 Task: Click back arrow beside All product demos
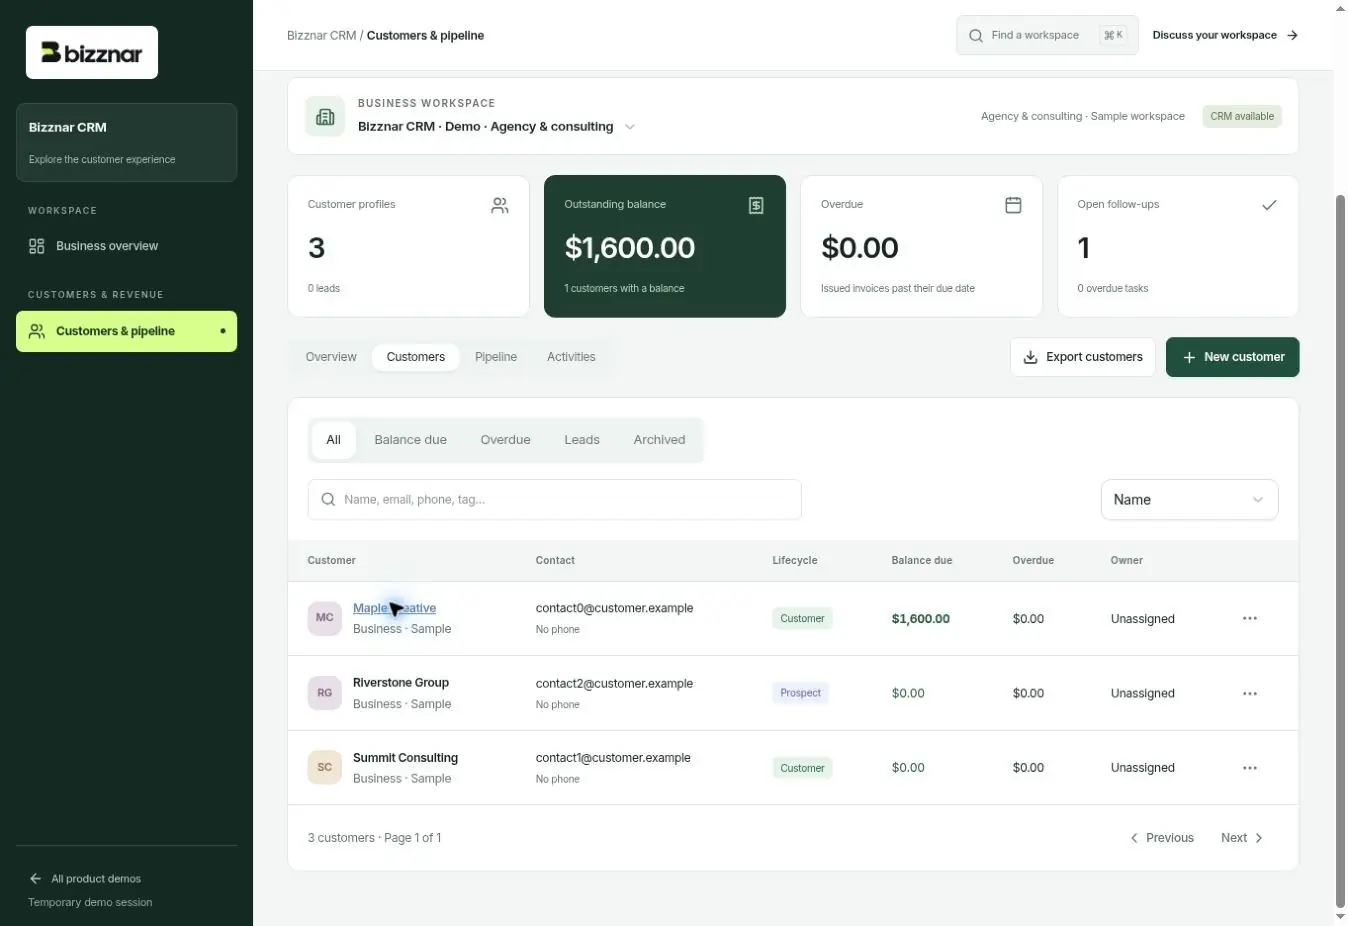[36, 879]
